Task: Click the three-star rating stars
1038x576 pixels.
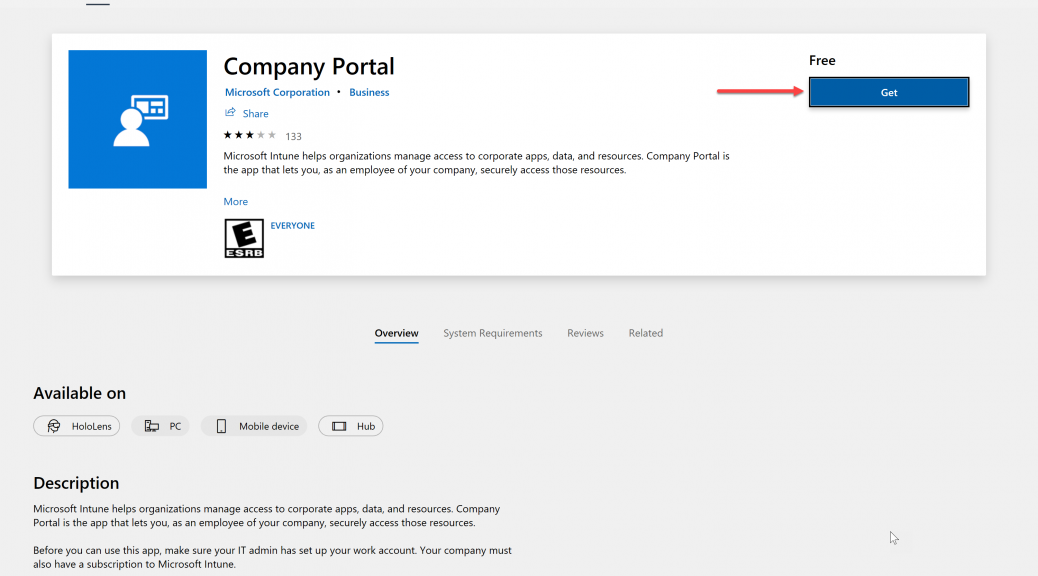Action: pos(250,135)
